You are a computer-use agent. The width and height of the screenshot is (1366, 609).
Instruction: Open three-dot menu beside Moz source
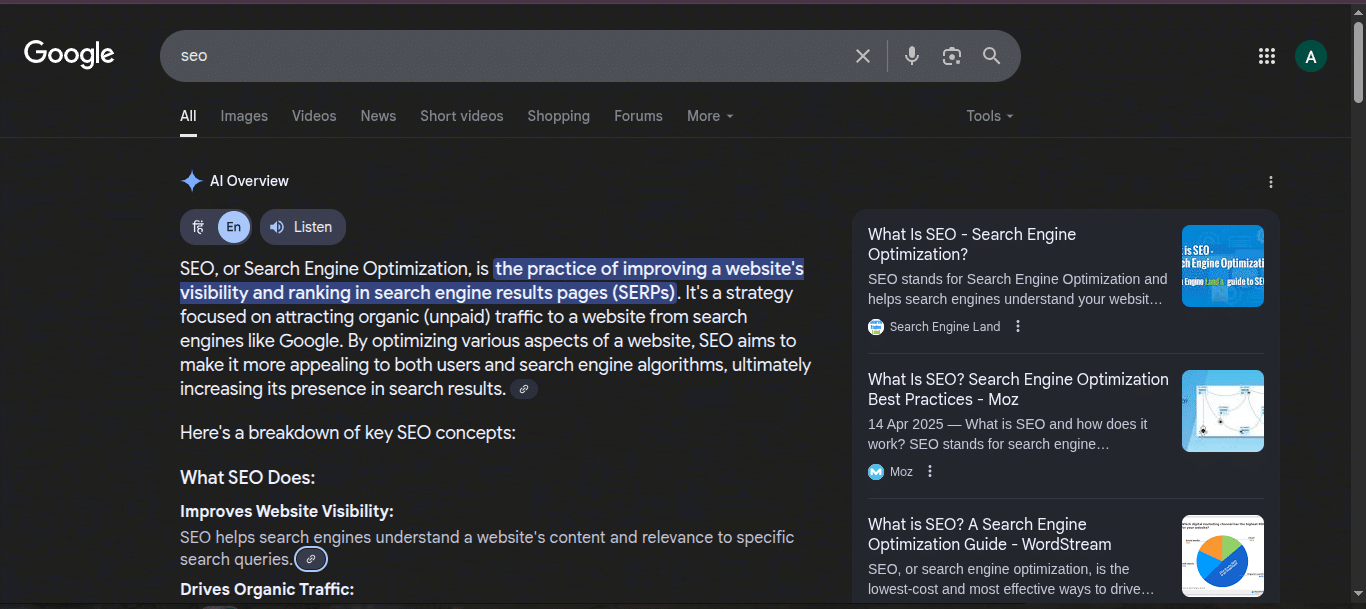tap(930, 471)
